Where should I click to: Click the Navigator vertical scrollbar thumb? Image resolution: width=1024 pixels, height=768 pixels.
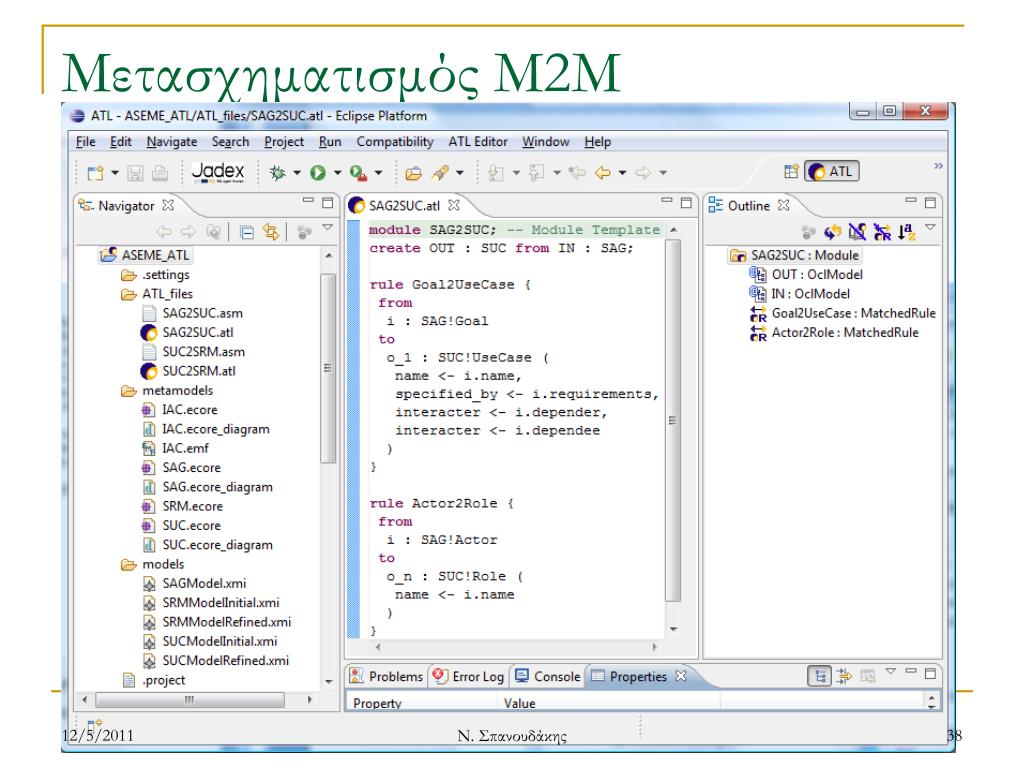(x=328, y=368)
